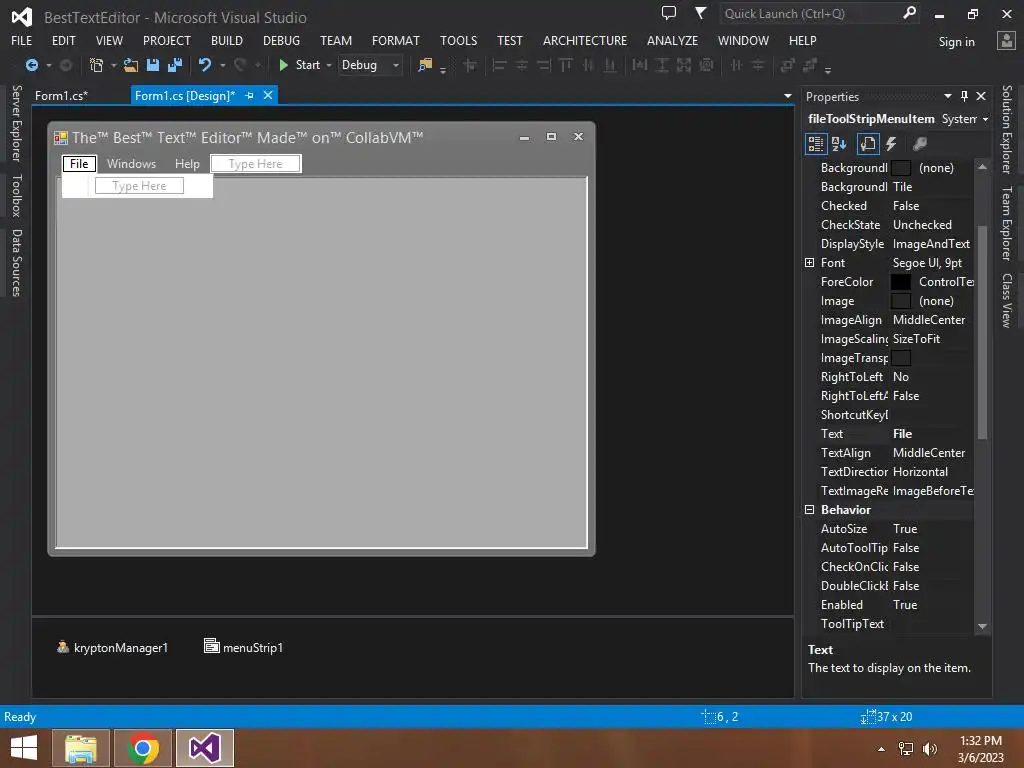Open the Team Explorer side tab
Image resolution: width=1024 pixels, height=768 pixels.
(1006, 223)
